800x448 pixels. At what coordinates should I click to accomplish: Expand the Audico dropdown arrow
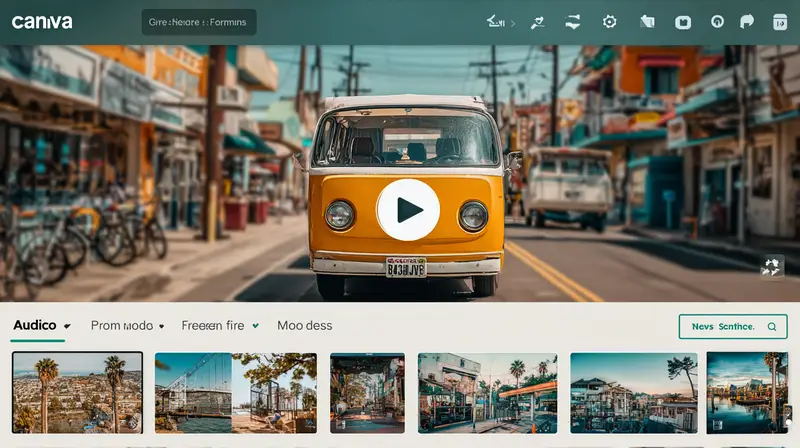click(67, 327)
